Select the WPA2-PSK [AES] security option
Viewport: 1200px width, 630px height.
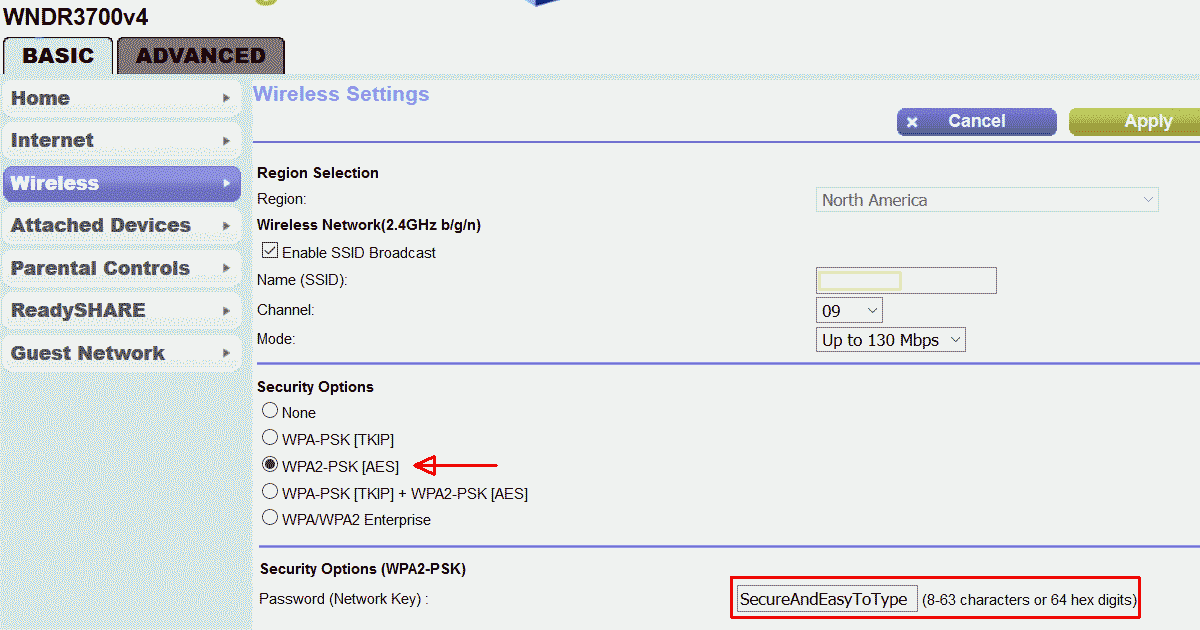270,465
